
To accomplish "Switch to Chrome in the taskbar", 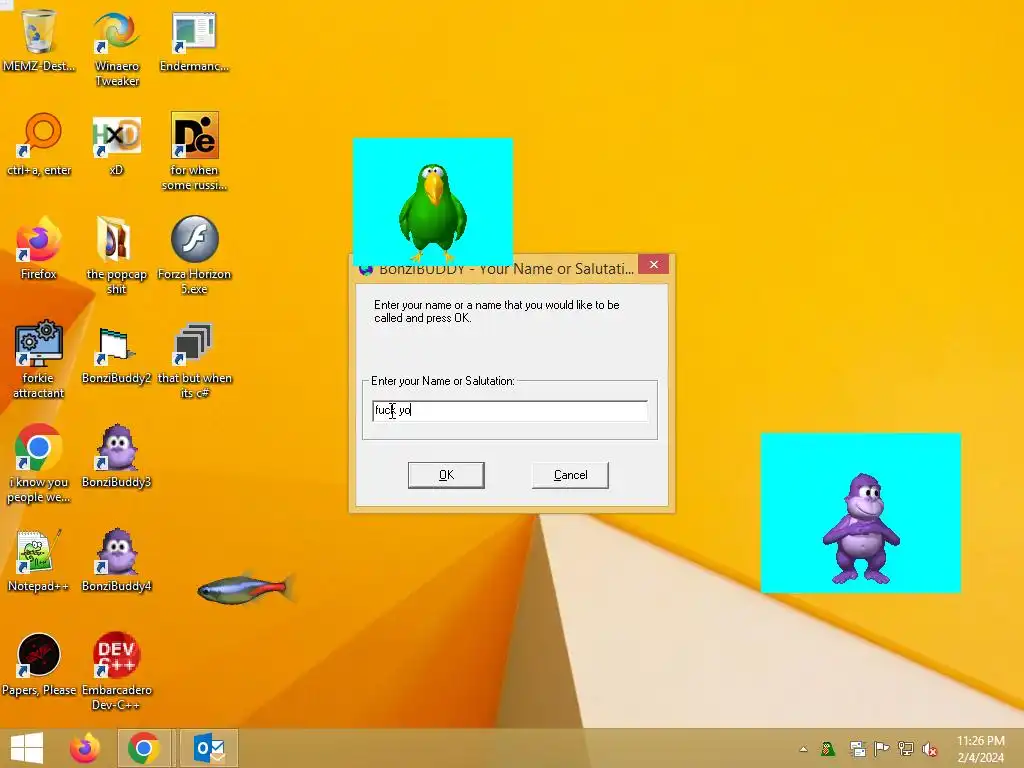I will [x=144, y=748].
